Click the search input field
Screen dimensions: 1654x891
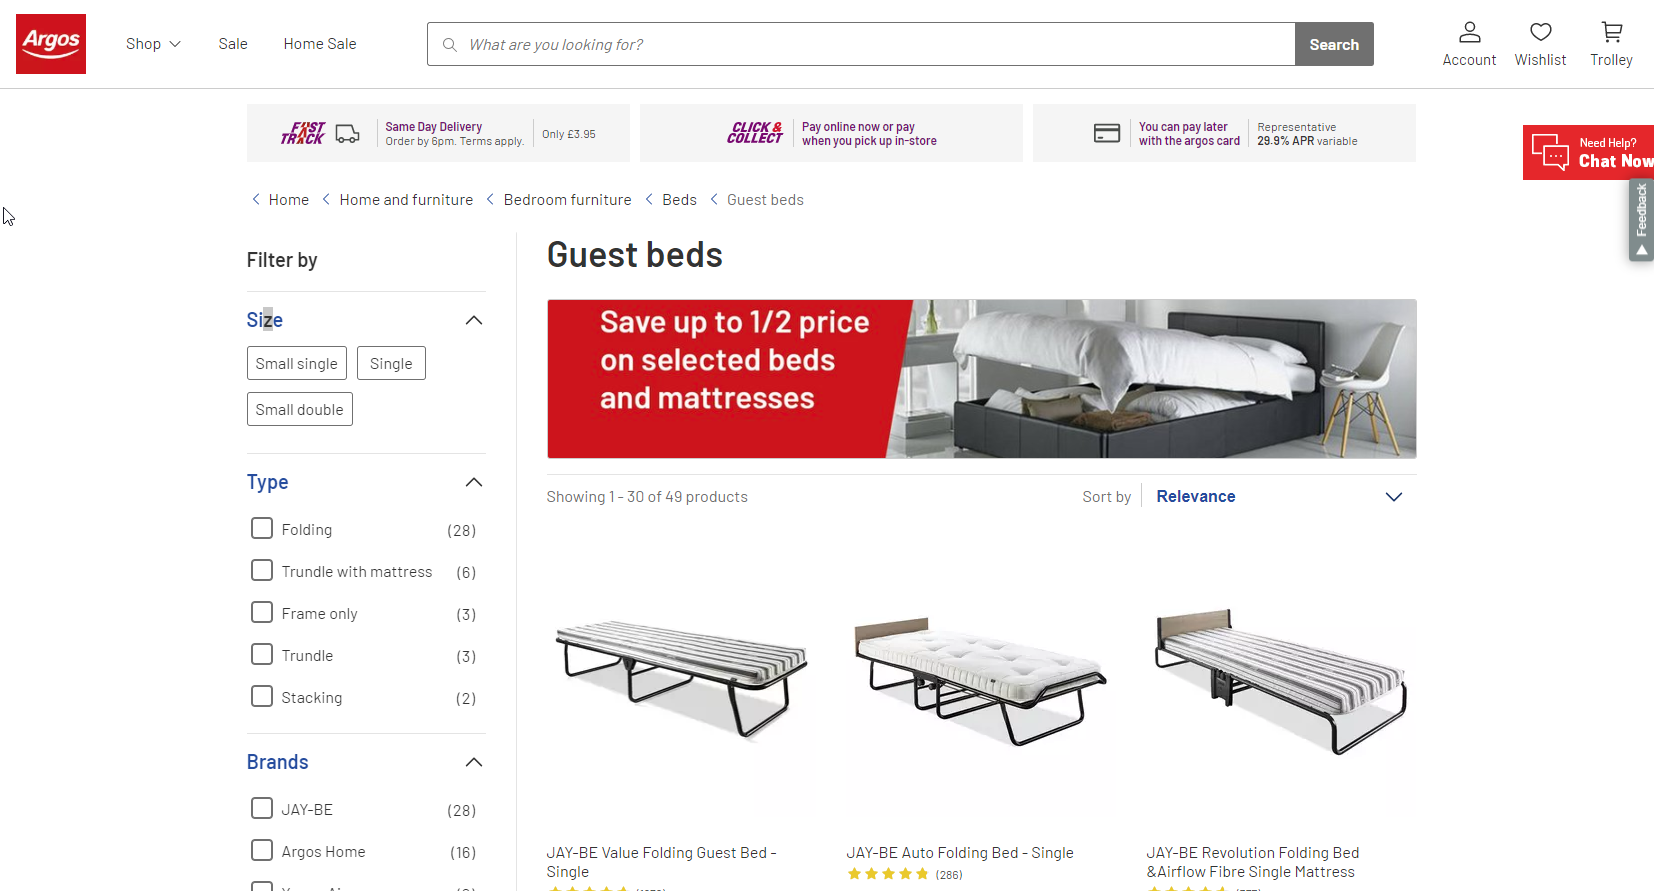(800, 44)
